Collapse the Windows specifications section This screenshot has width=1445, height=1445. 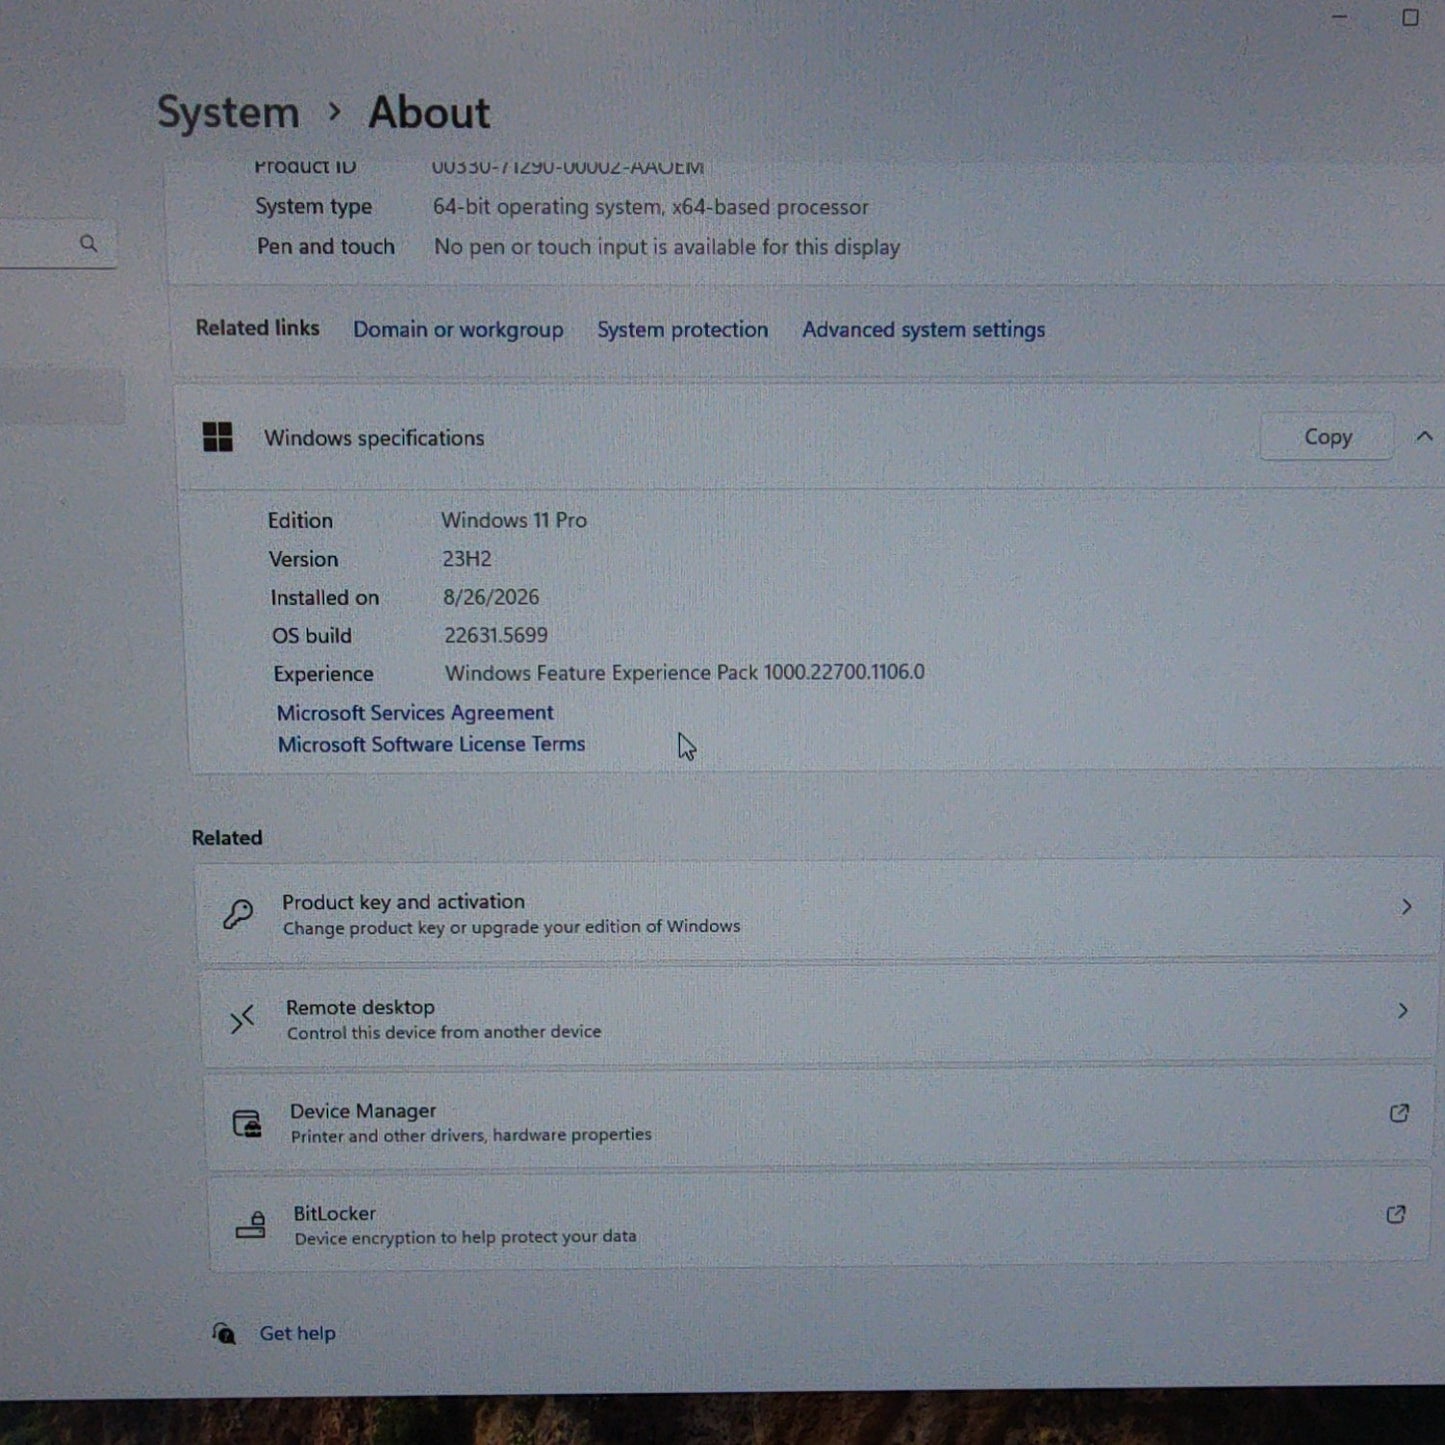[1424, 436]
